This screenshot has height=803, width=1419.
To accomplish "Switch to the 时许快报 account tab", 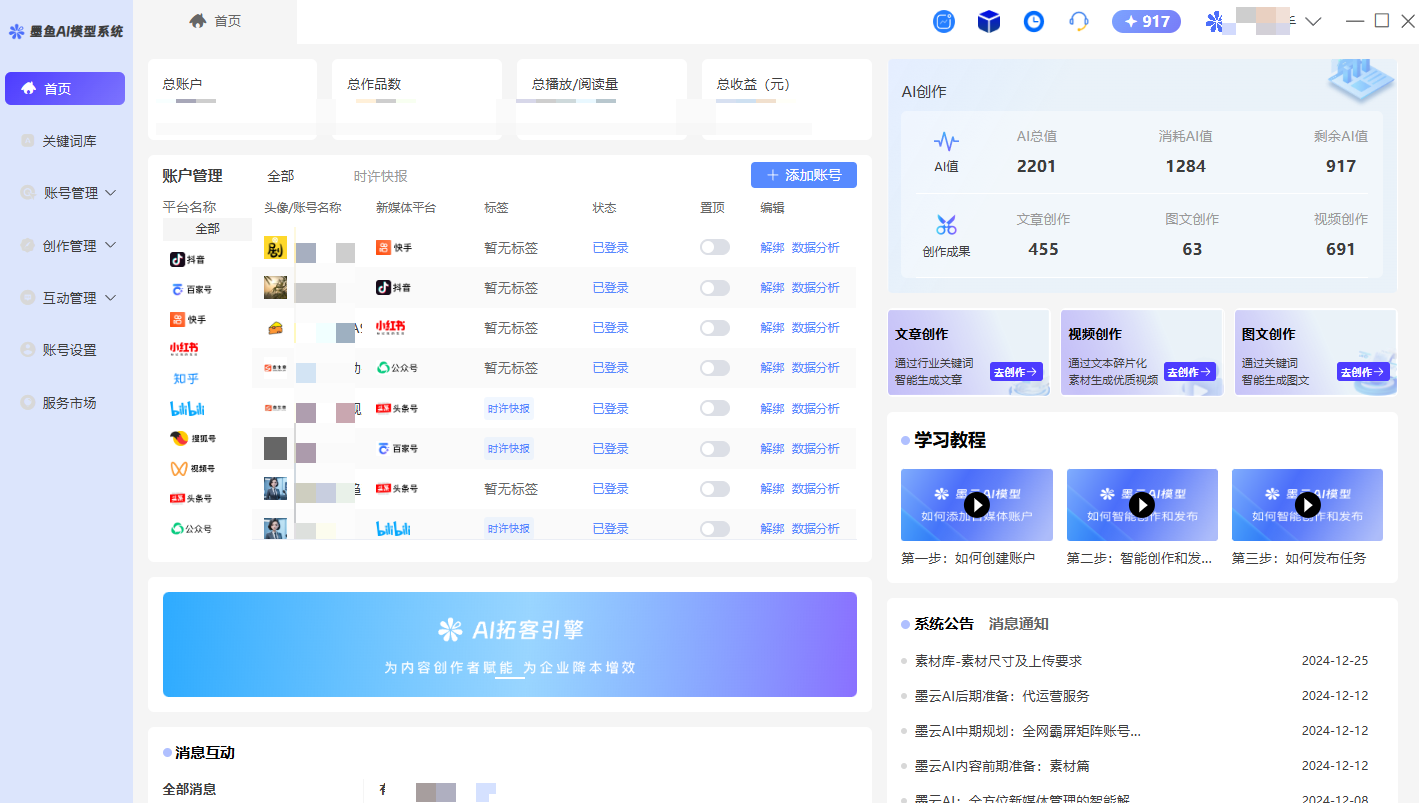I will click(x=380, y=176).
